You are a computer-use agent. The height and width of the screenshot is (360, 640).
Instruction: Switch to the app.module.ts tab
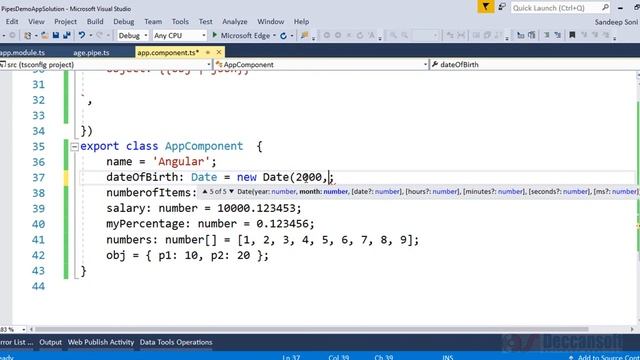pos(22,53)
